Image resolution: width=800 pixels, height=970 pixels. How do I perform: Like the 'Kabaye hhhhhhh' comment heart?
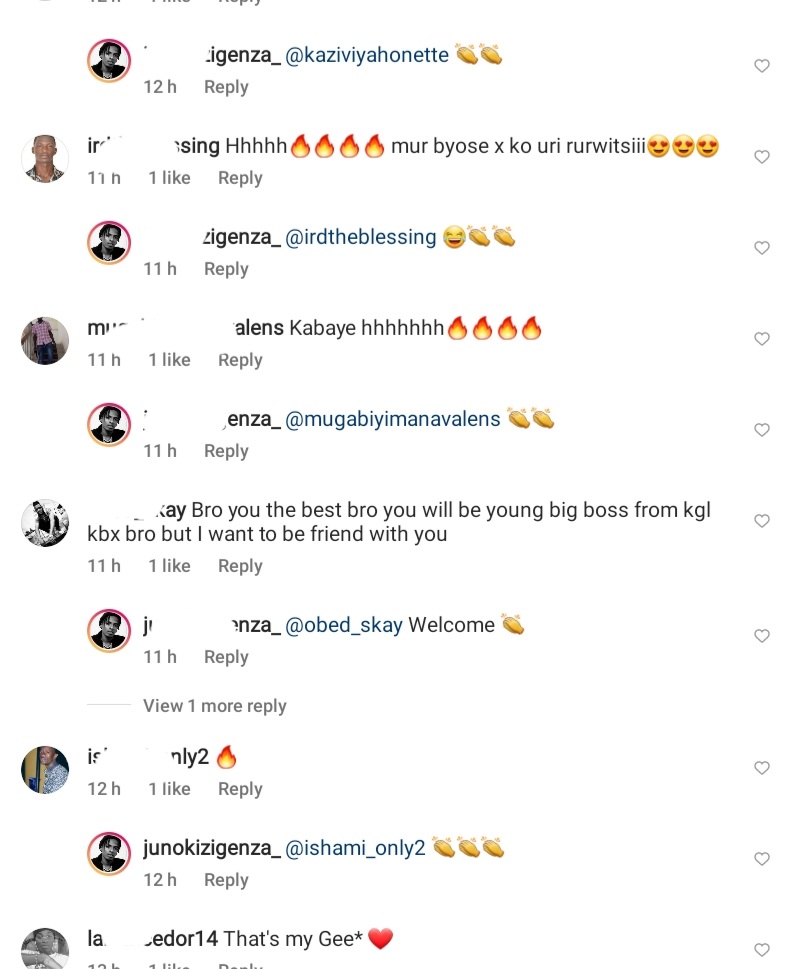click(x=762, y=339)
